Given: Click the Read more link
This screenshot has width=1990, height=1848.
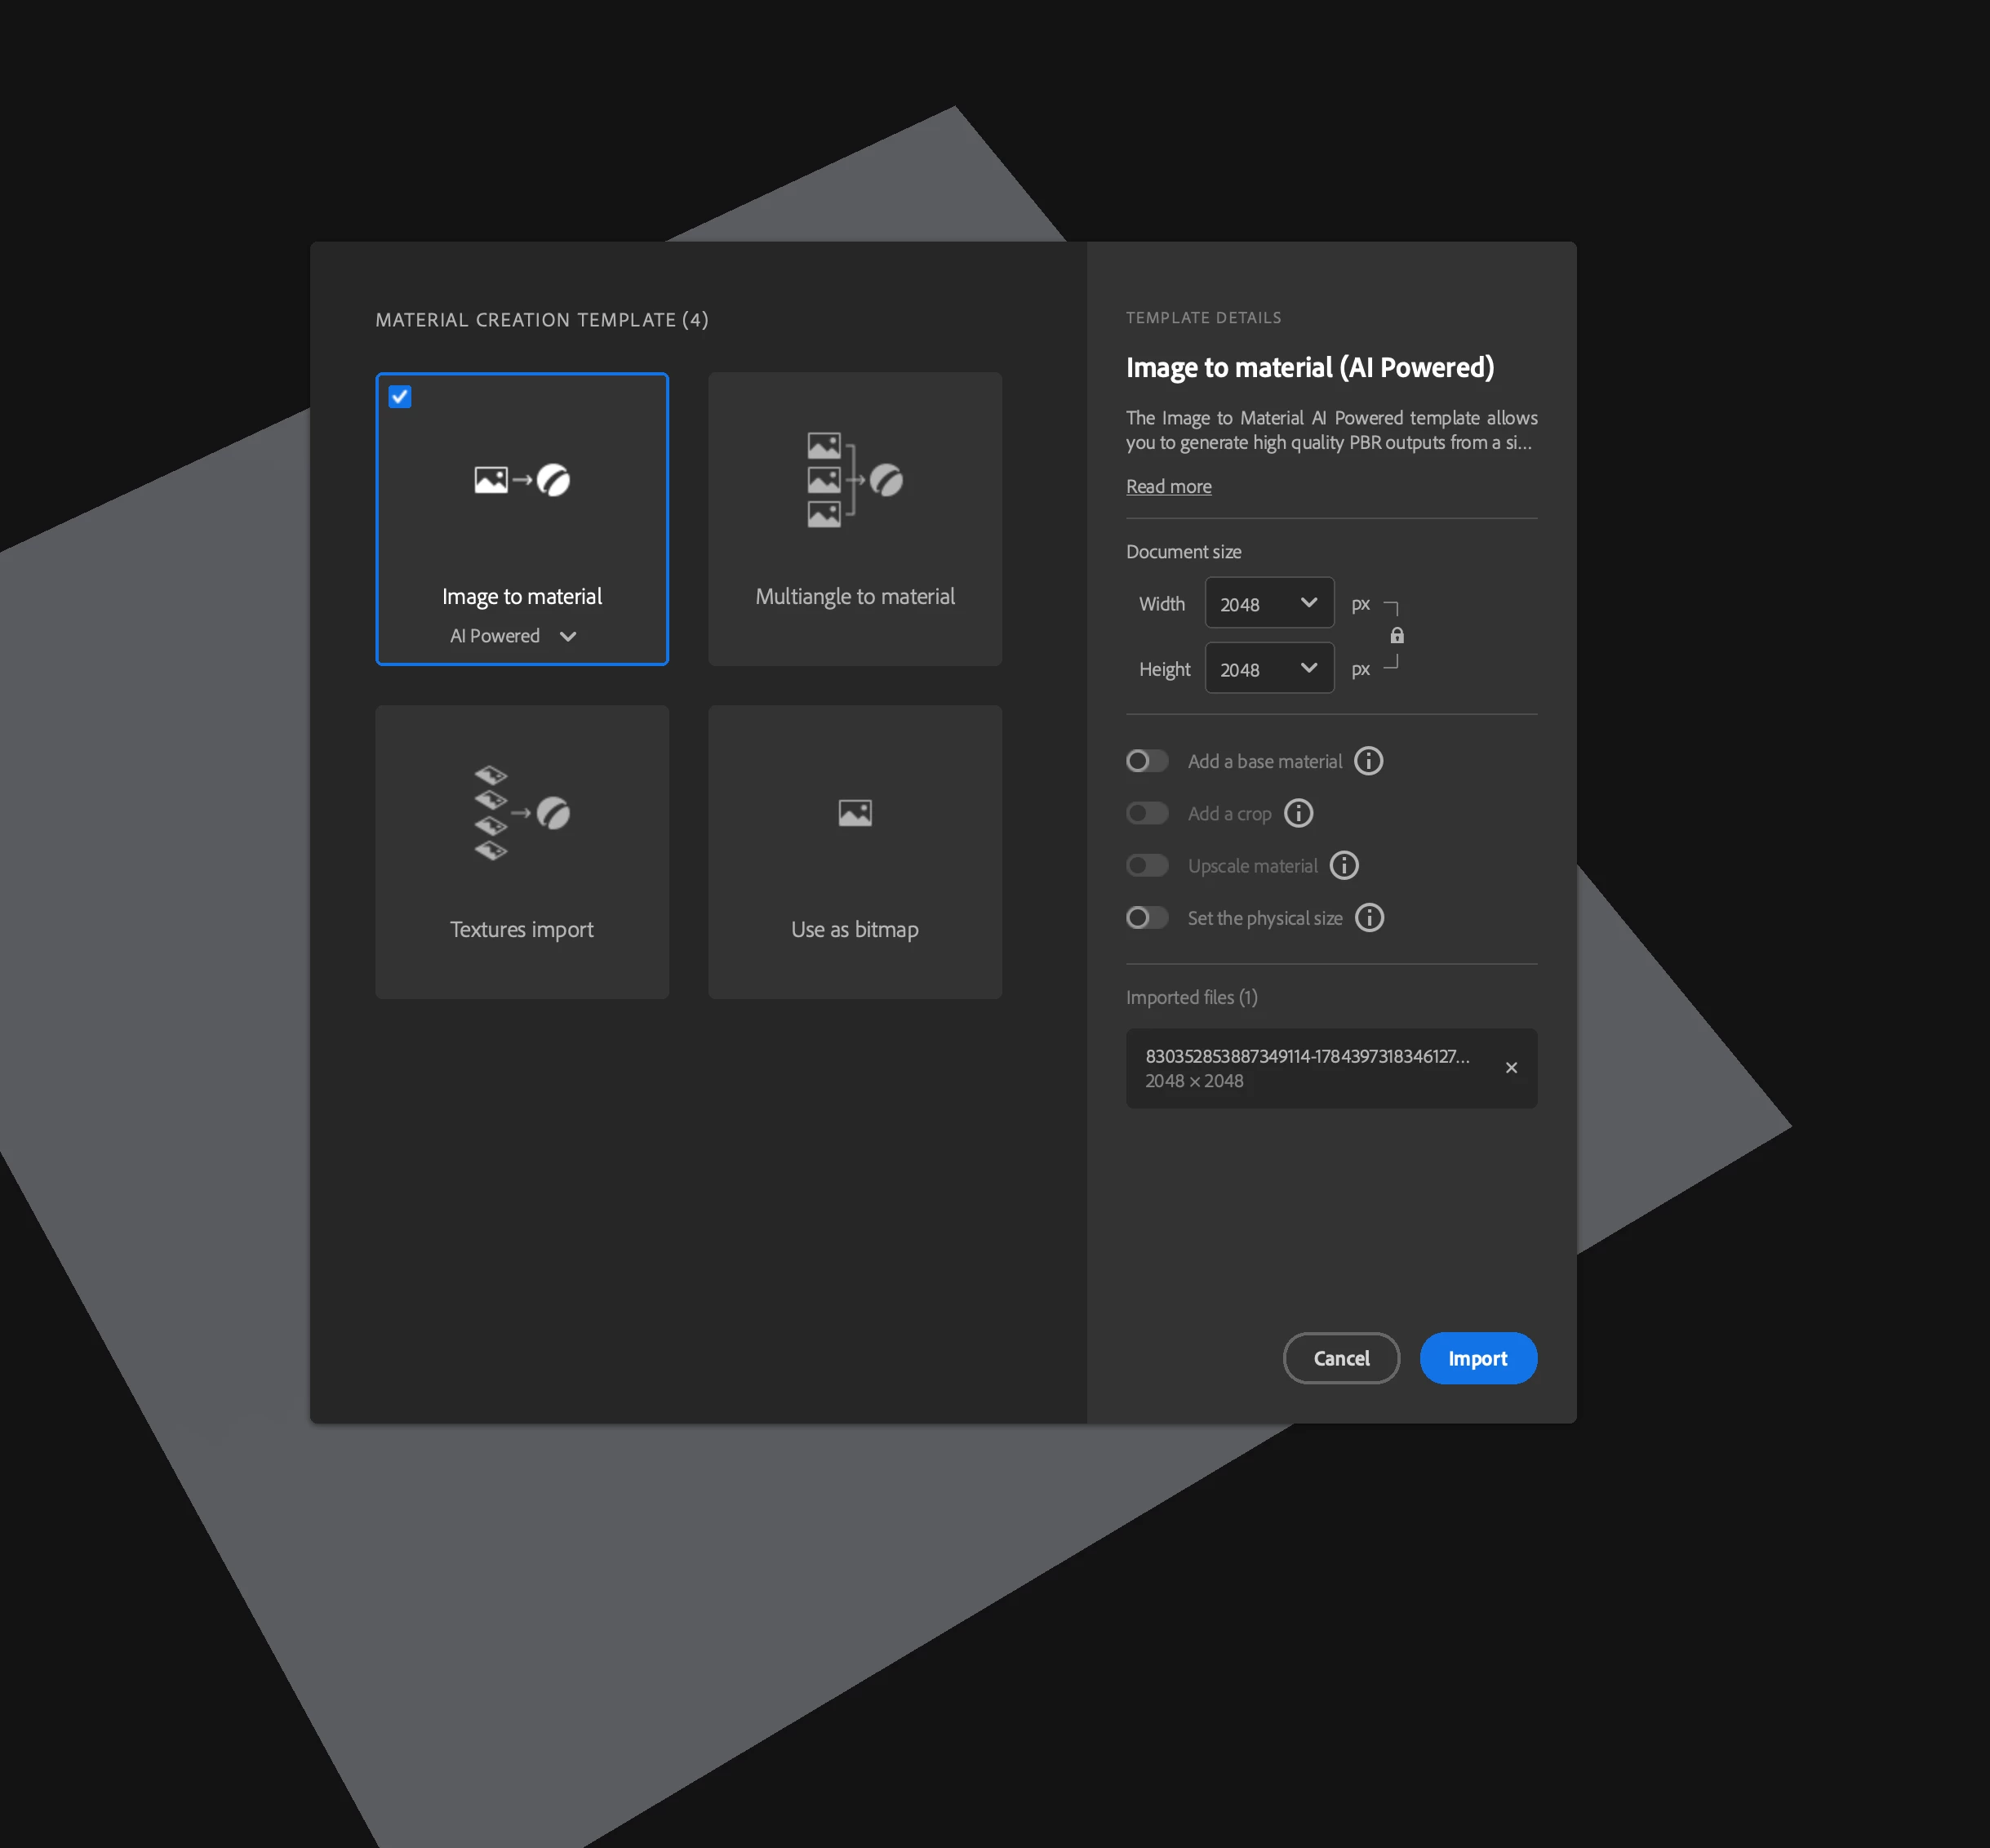Looking at the screenshot, I should pyautogui.click(x=1168, y=486).
